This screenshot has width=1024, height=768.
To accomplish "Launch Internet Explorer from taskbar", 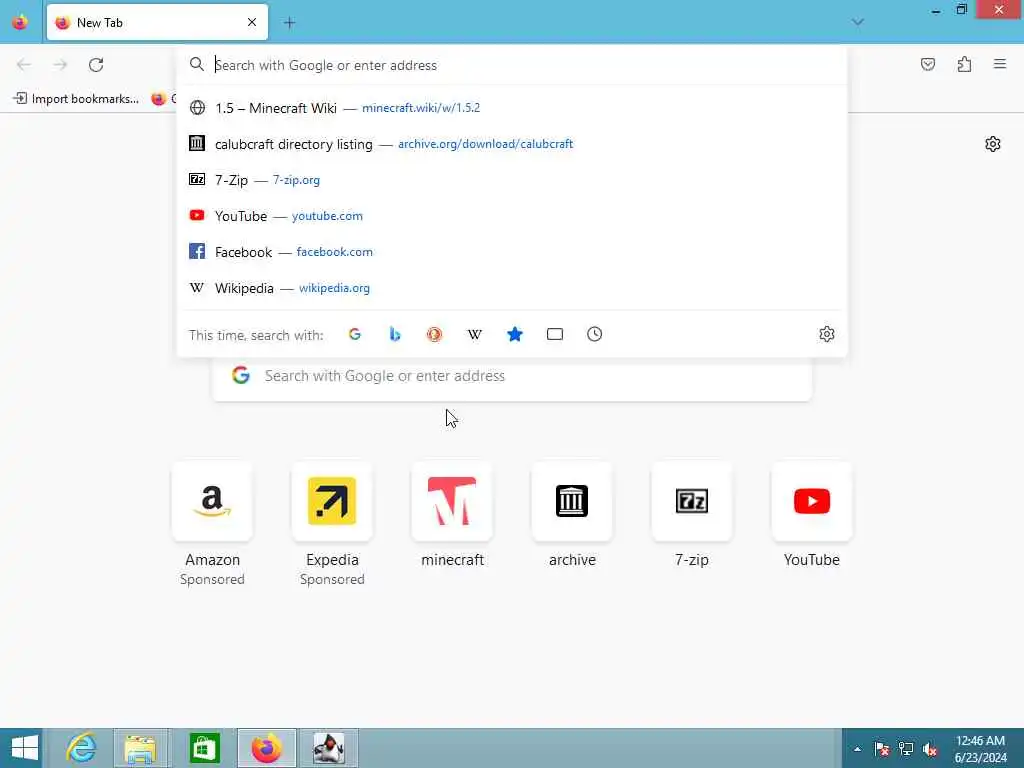I will click(x=81, y=748).
